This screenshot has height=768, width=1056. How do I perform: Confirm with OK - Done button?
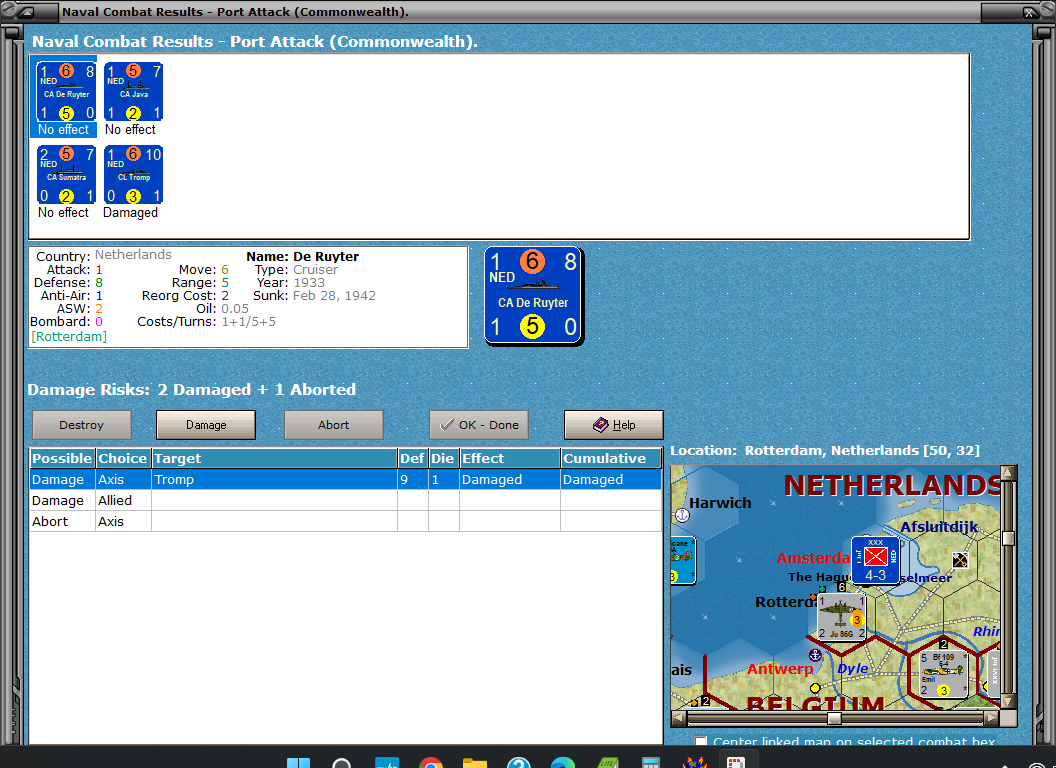[479, 425]
